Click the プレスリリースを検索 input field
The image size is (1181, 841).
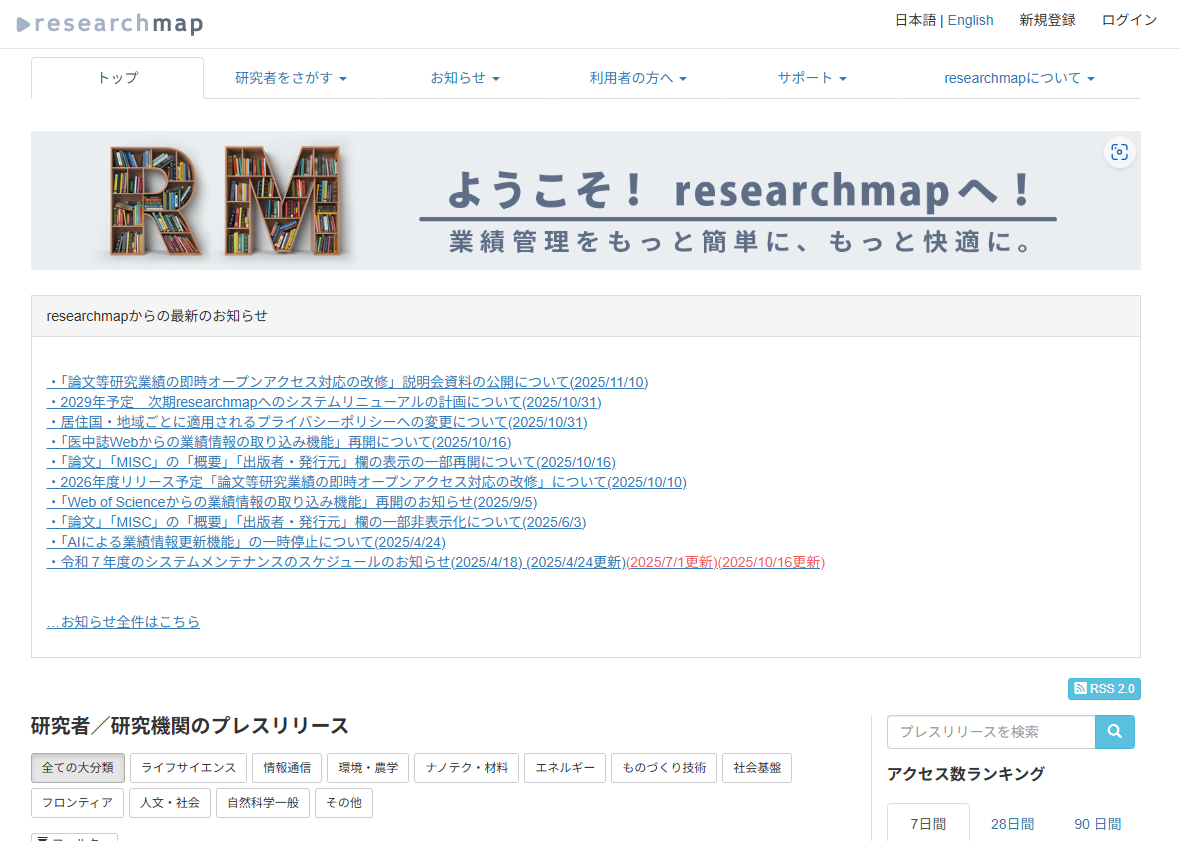[x=990, y=732]
